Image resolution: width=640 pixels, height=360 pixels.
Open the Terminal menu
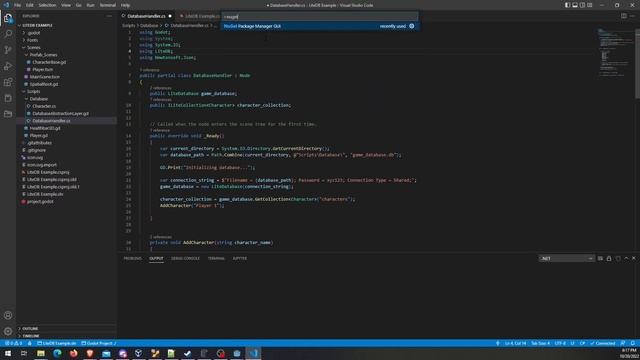[x=107, y=5]
